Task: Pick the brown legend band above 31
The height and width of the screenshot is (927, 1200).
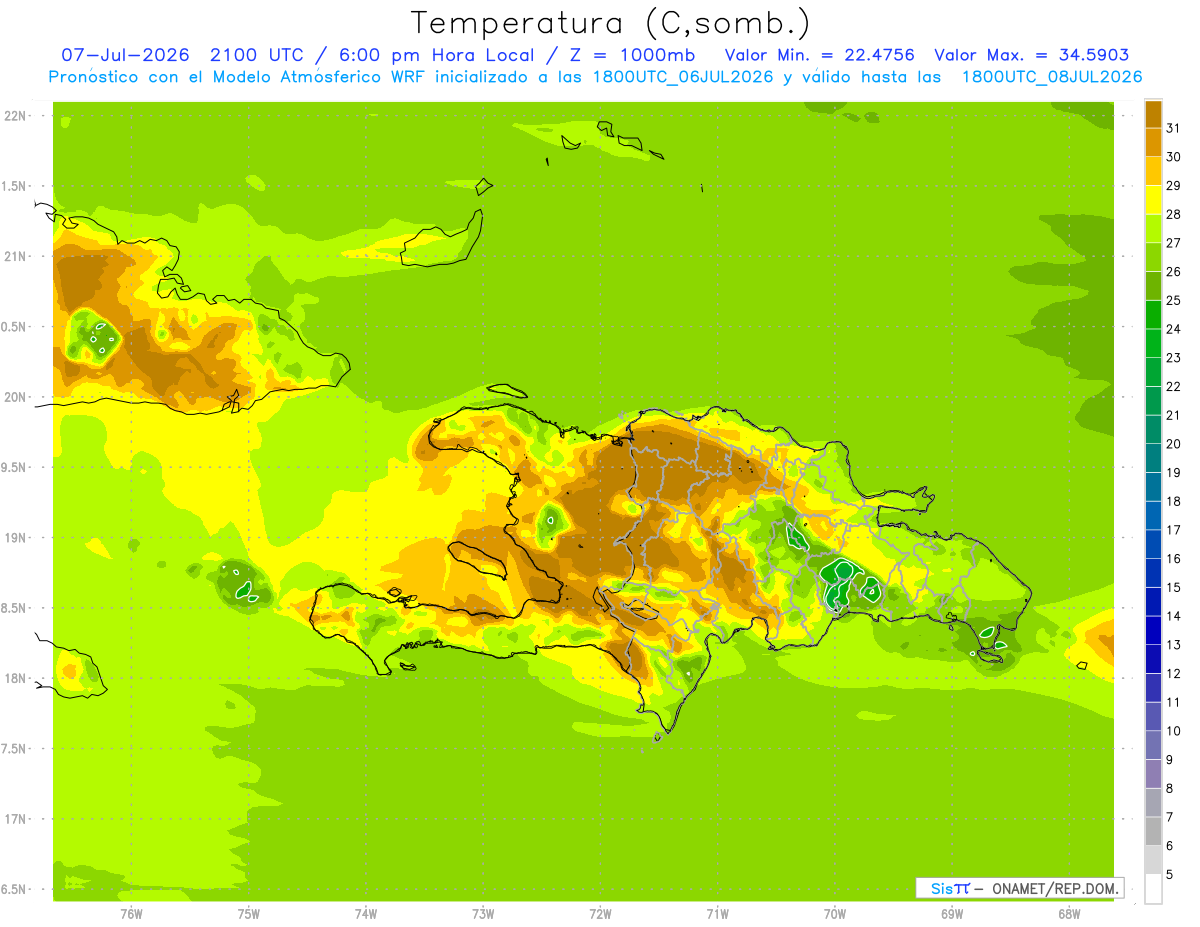Action: point(1153,114)
